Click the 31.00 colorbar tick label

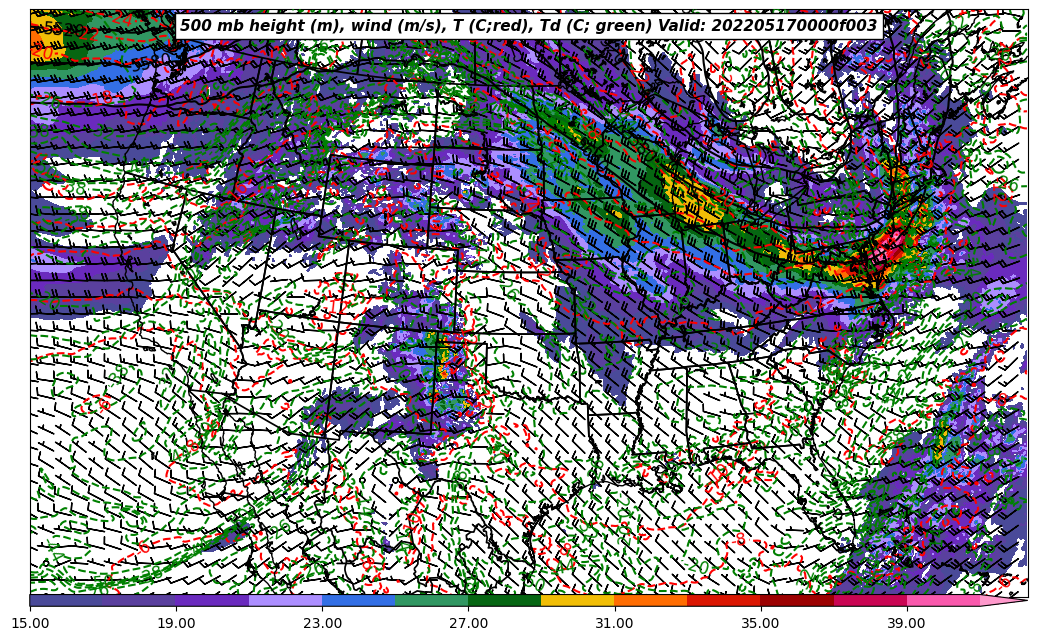614,623
